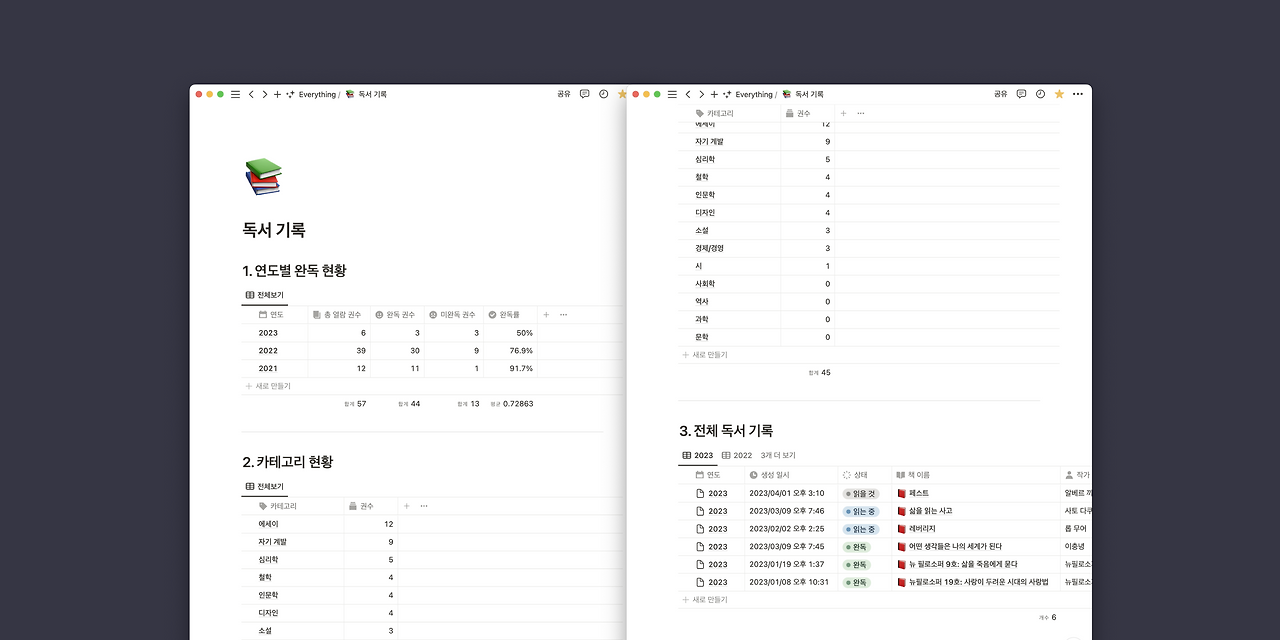Select the 전체보기 tab under 카테고리 현황
Image resolution: width=1280 pixels, height=640 pixels.
pyautogui.click(x=264, y=486)
